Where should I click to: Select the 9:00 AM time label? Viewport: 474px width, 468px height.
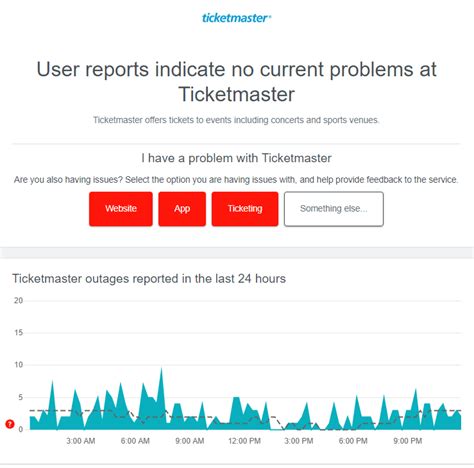tap(190, 441)
